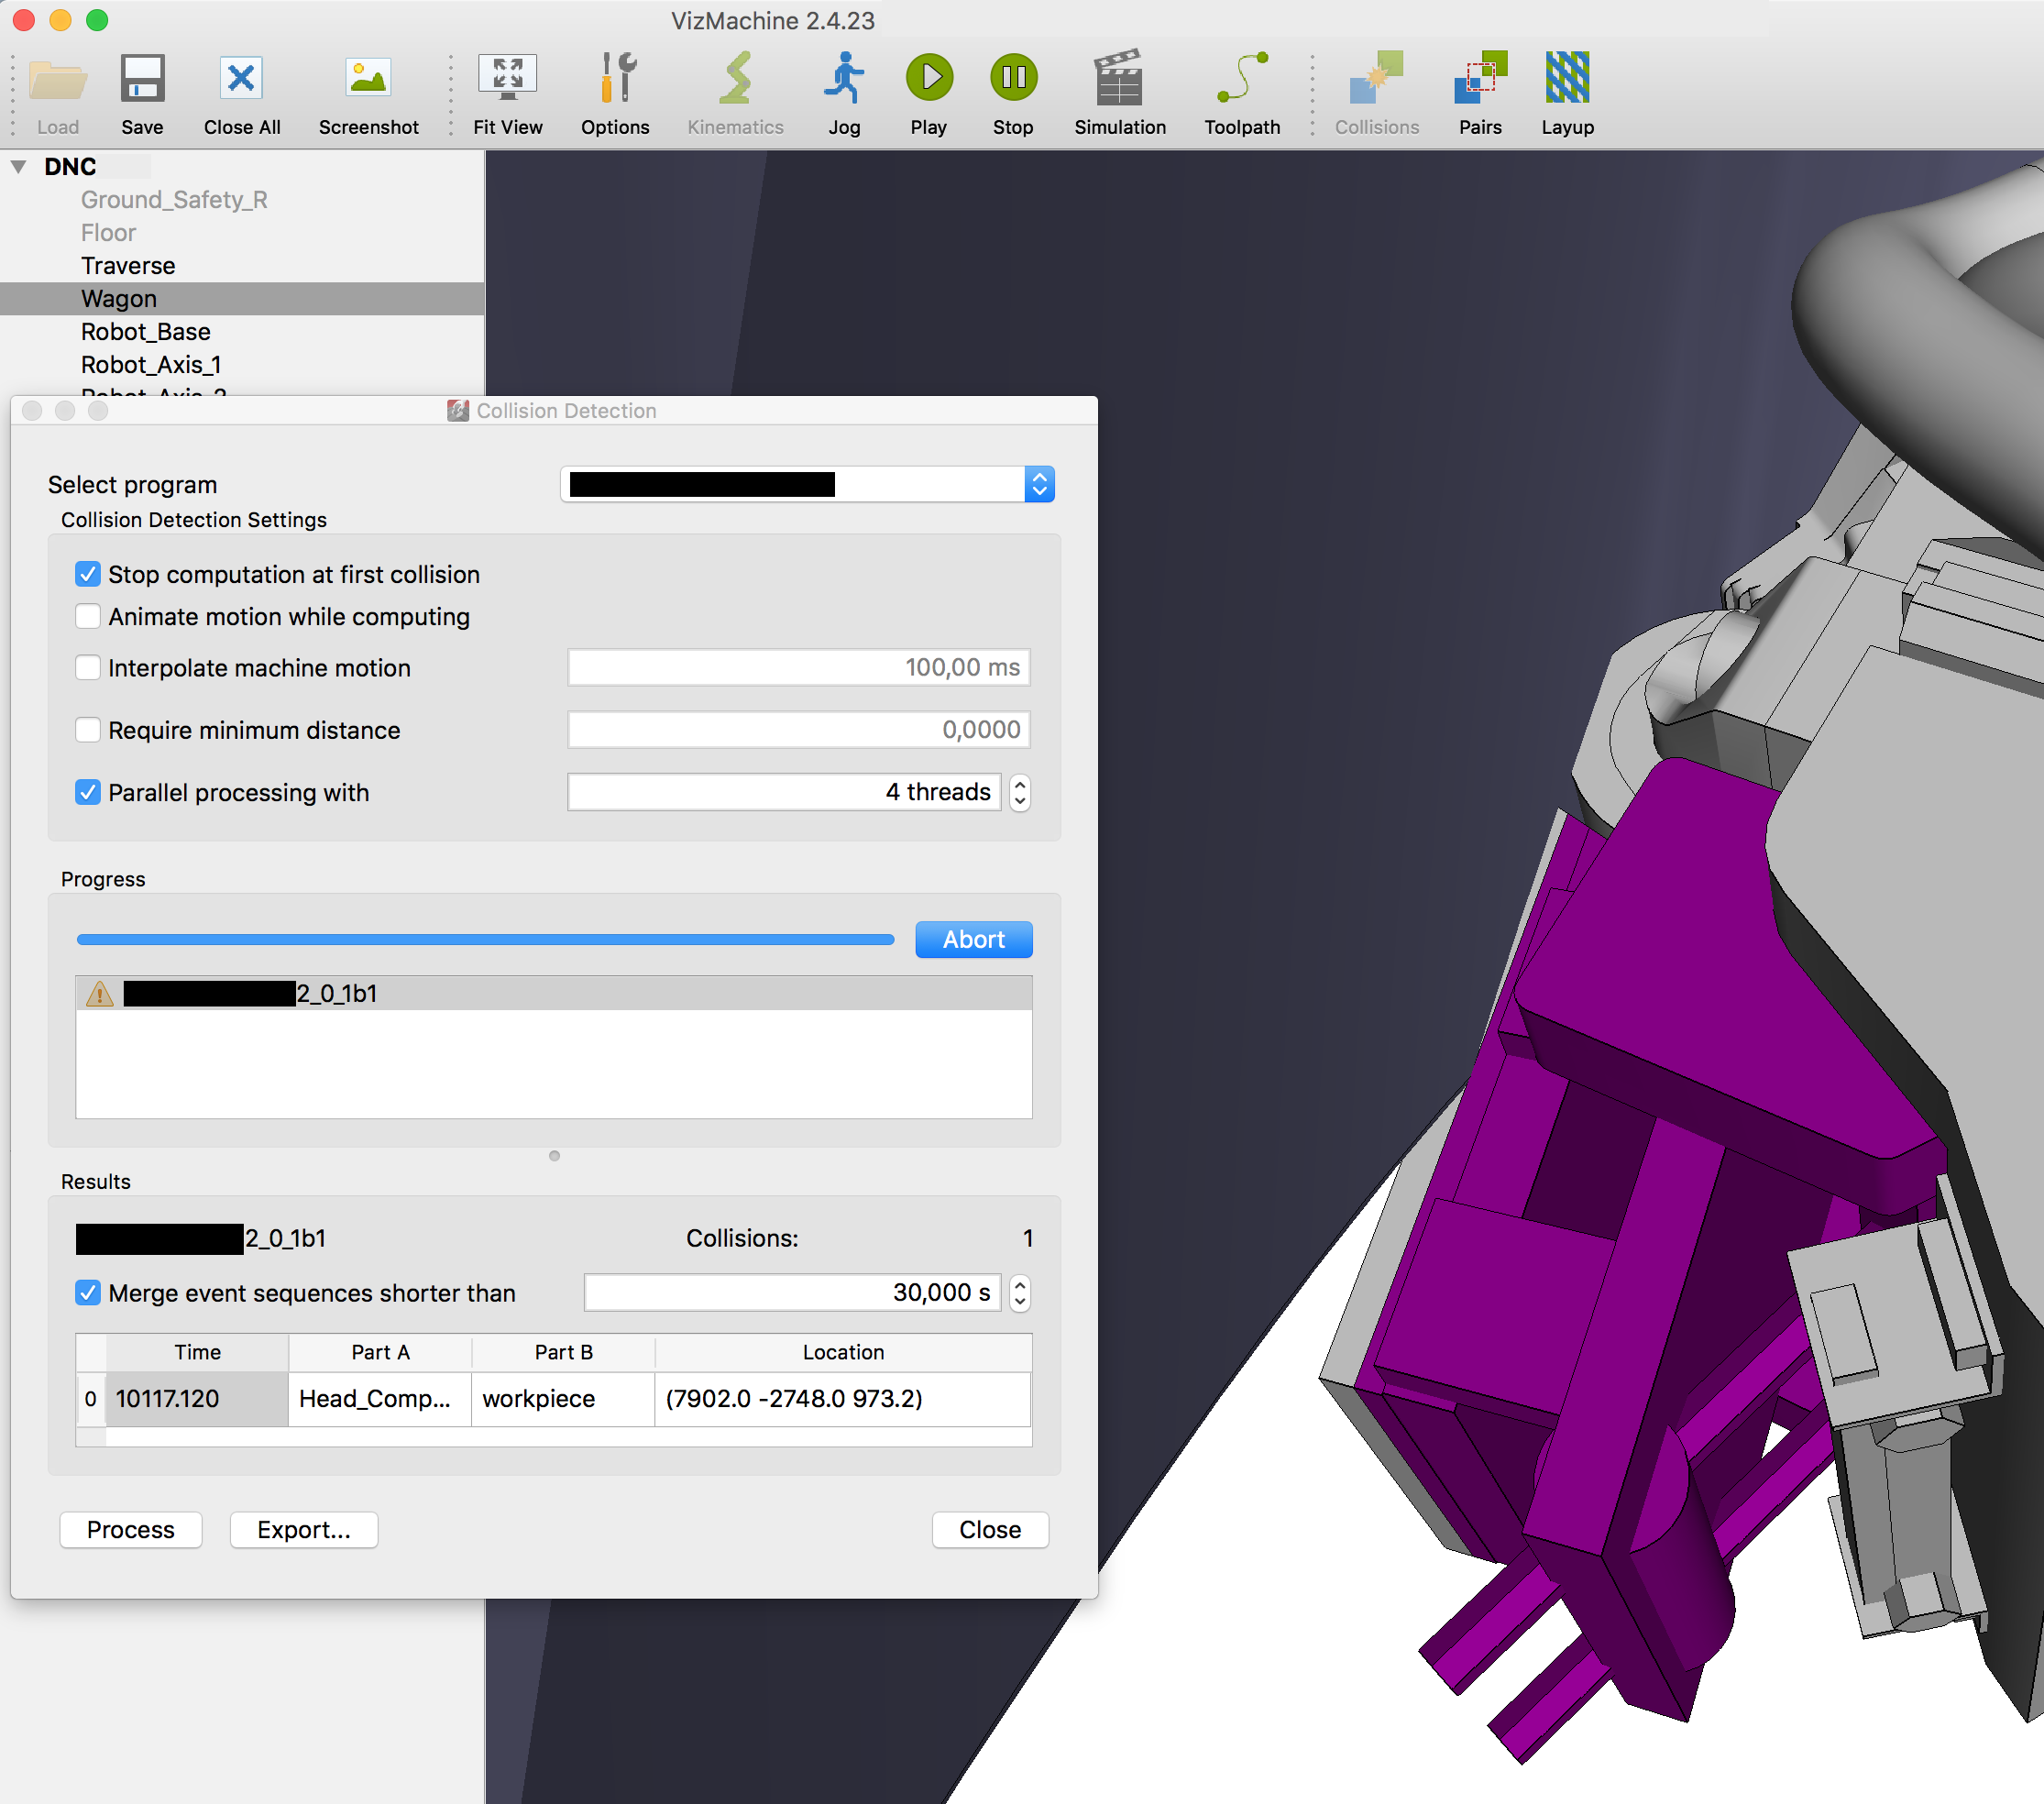Image resolution: width=2044 pixels, height=1804 pixels.
Task: Click the Close All icon
Action: tap(241, 79)
